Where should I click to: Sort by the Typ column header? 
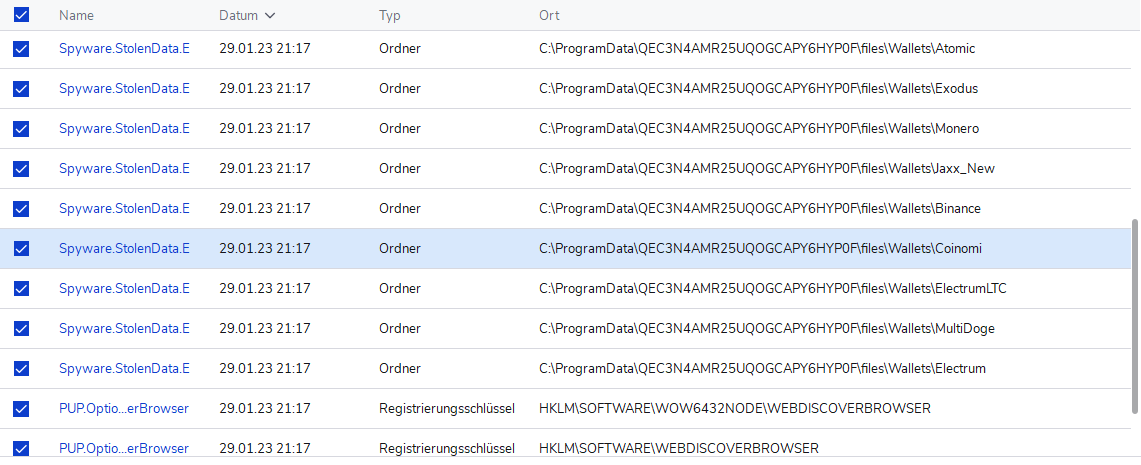click(x=390, y=15)
